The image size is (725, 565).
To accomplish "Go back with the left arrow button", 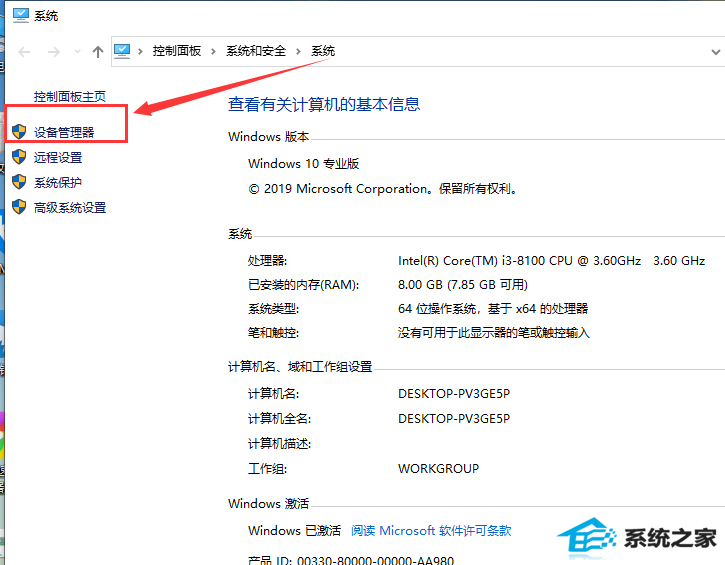I will click(24, 52).
